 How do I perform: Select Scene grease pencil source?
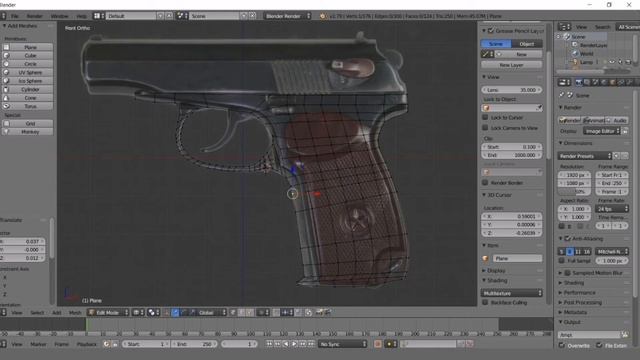point(496,44)
